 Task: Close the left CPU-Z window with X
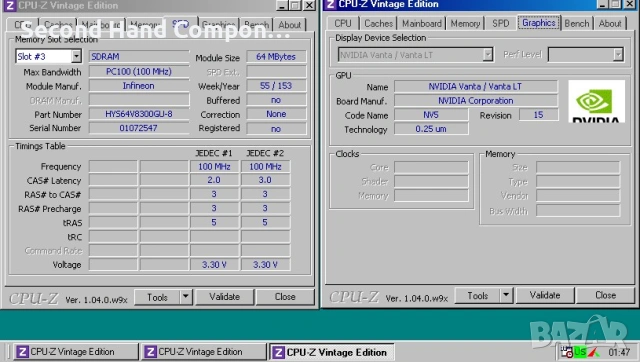click(x=310, y=6)
